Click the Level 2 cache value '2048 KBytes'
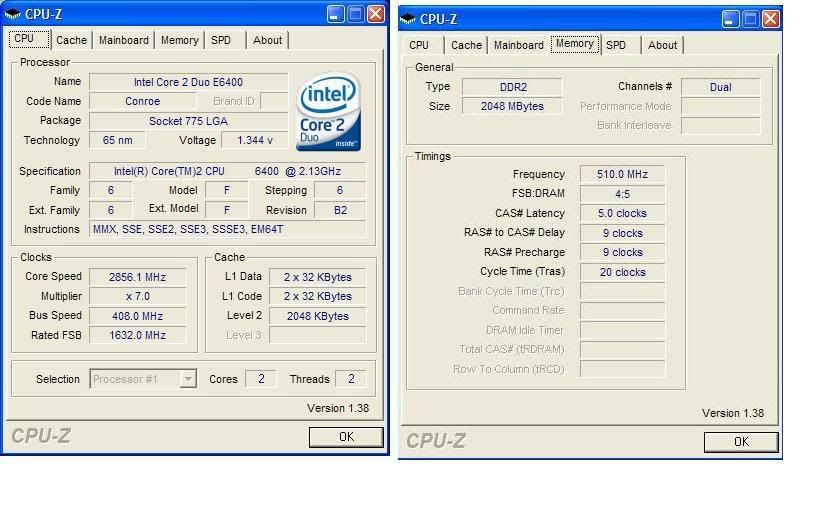This screenshot has height=525, width=840. pos(318,316)
